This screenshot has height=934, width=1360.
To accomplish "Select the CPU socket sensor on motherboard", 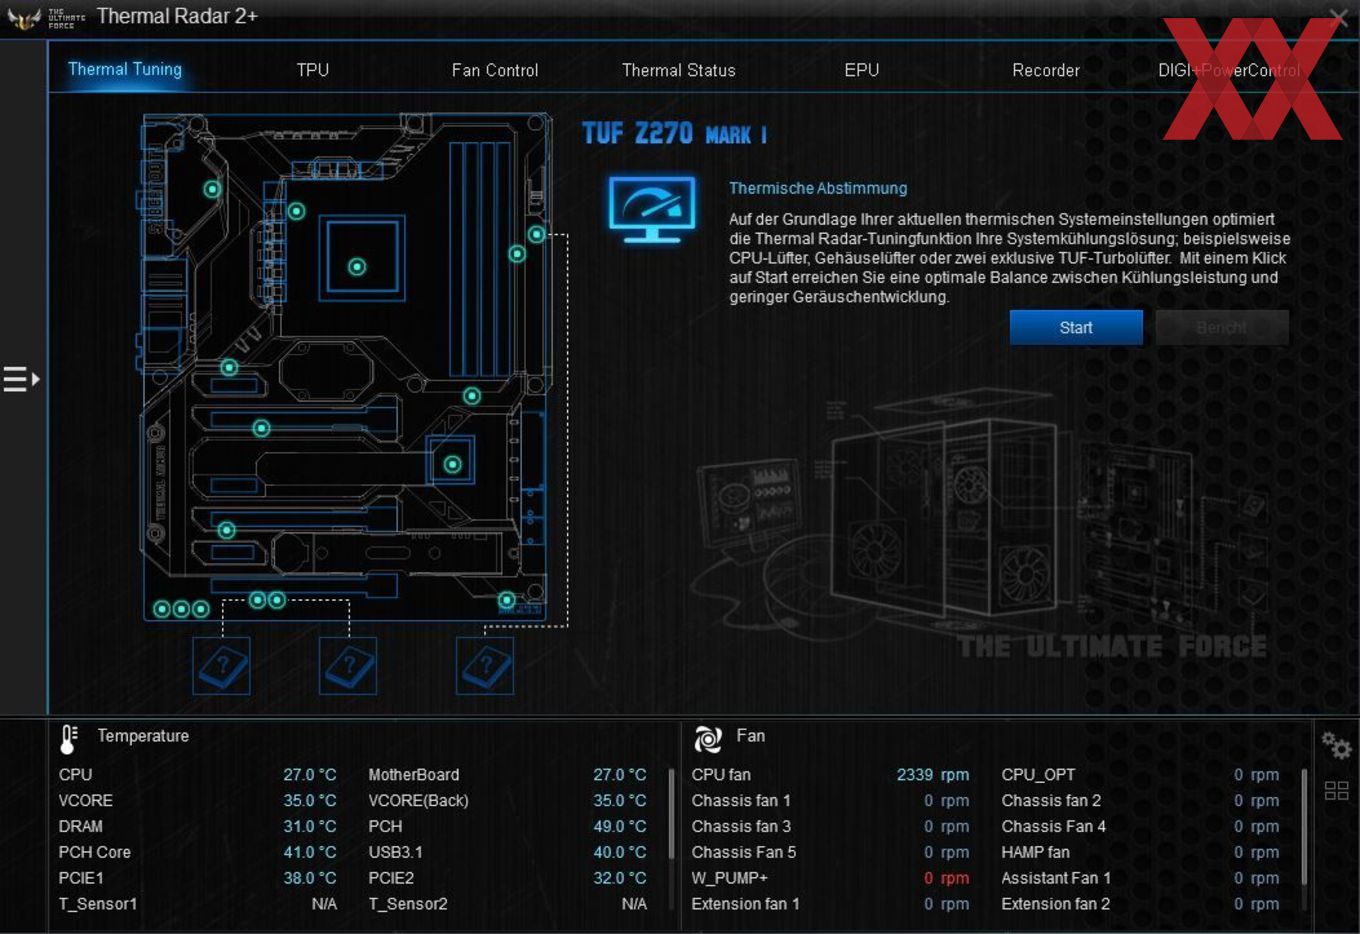I will (357, 267).
